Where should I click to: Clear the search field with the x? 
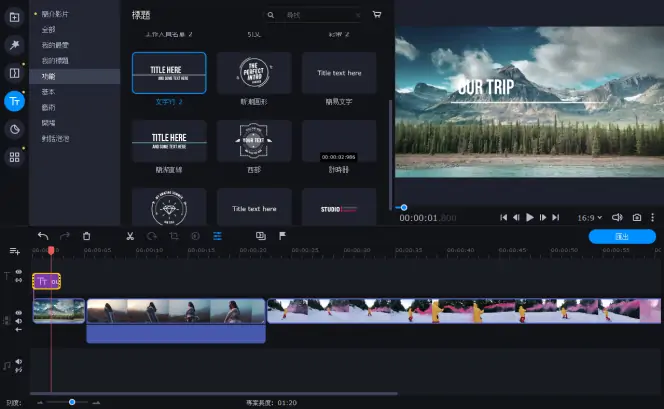(358, 15)
